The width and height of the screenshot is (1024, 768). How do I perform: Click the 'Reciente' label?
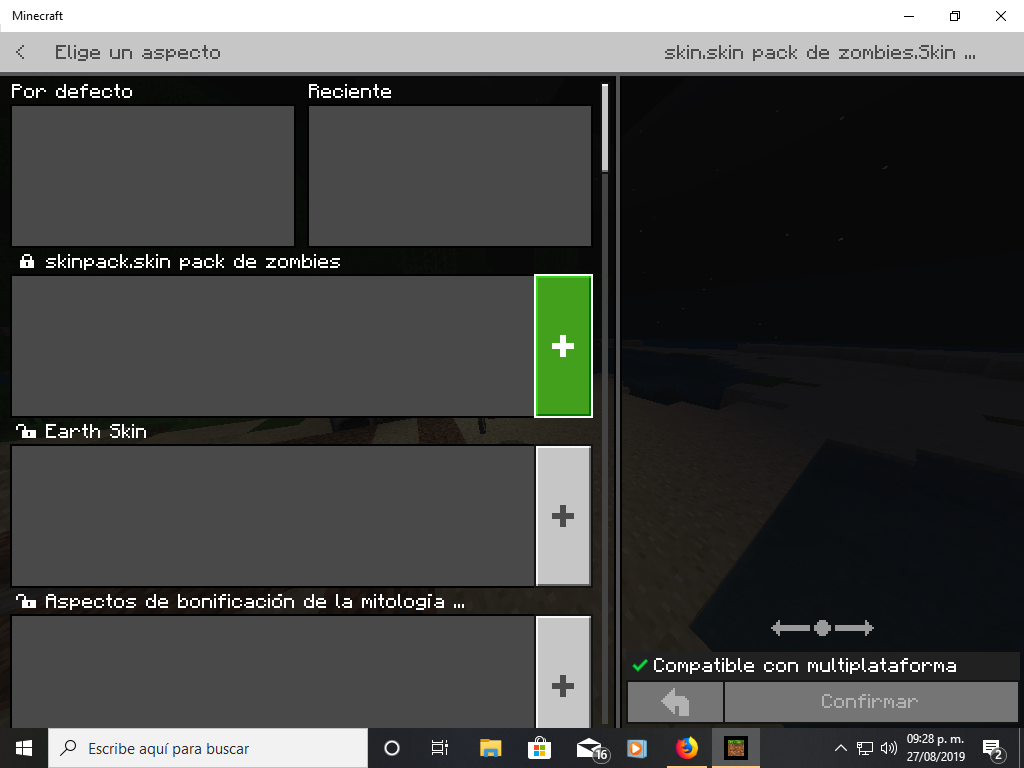tap(350, 91)
